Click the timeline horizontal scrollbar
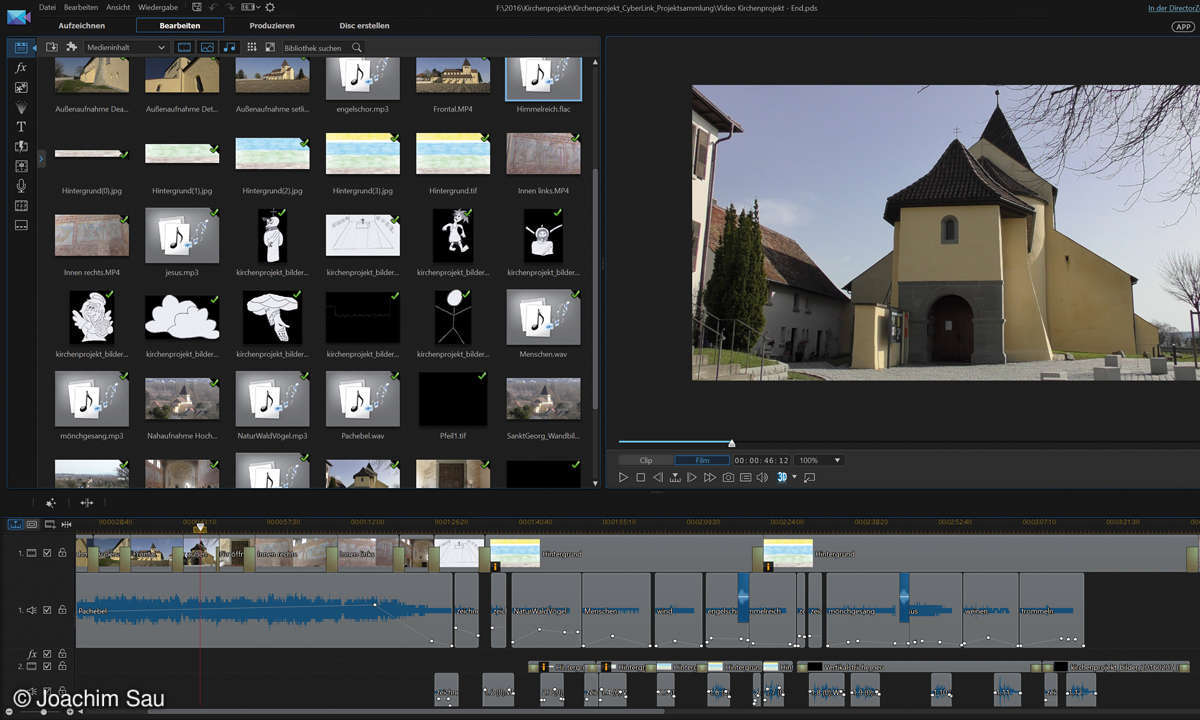The image size is (1200, 720). click(x=405, y=711)
